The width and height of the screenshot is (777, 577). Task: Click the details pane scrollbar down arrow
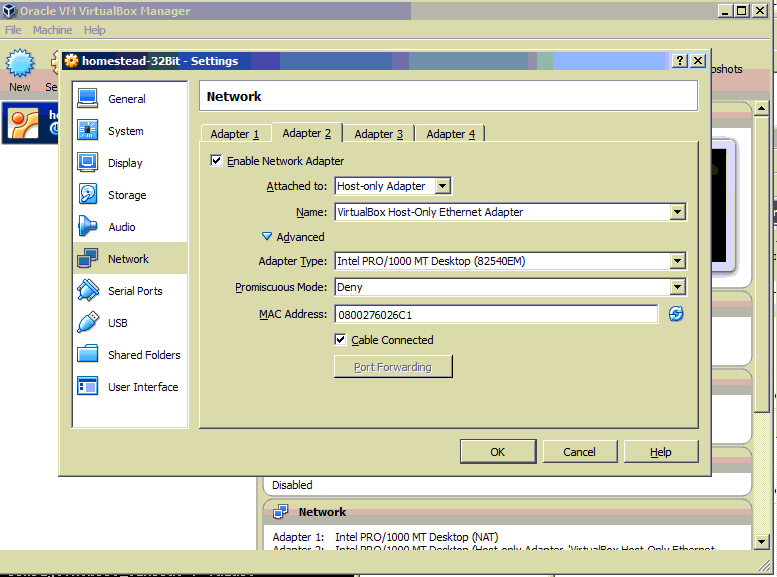(762, 542)
